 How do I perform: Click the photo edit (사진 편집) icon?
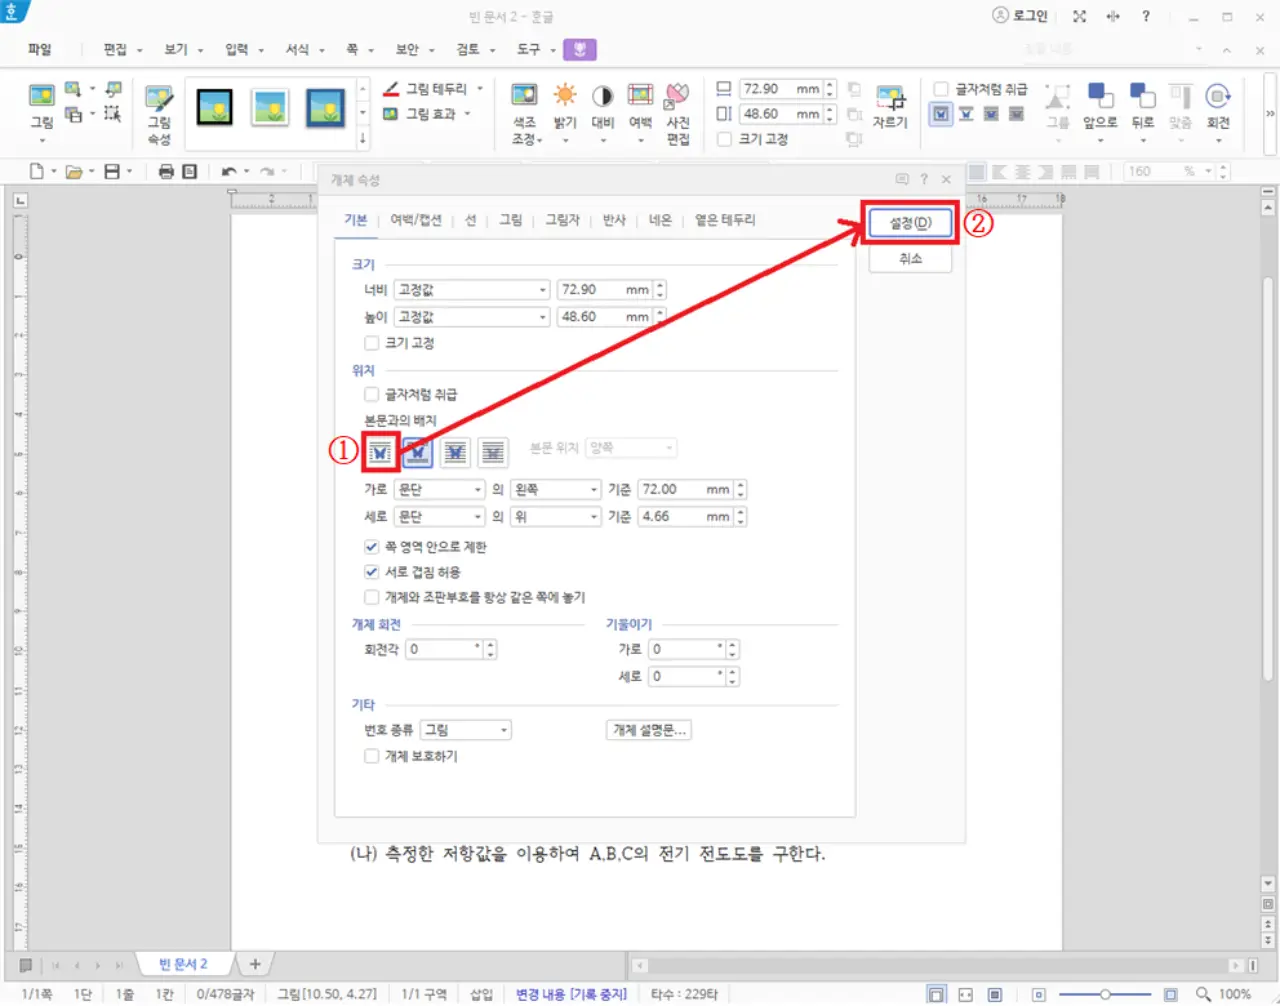(x=678, y=105)
